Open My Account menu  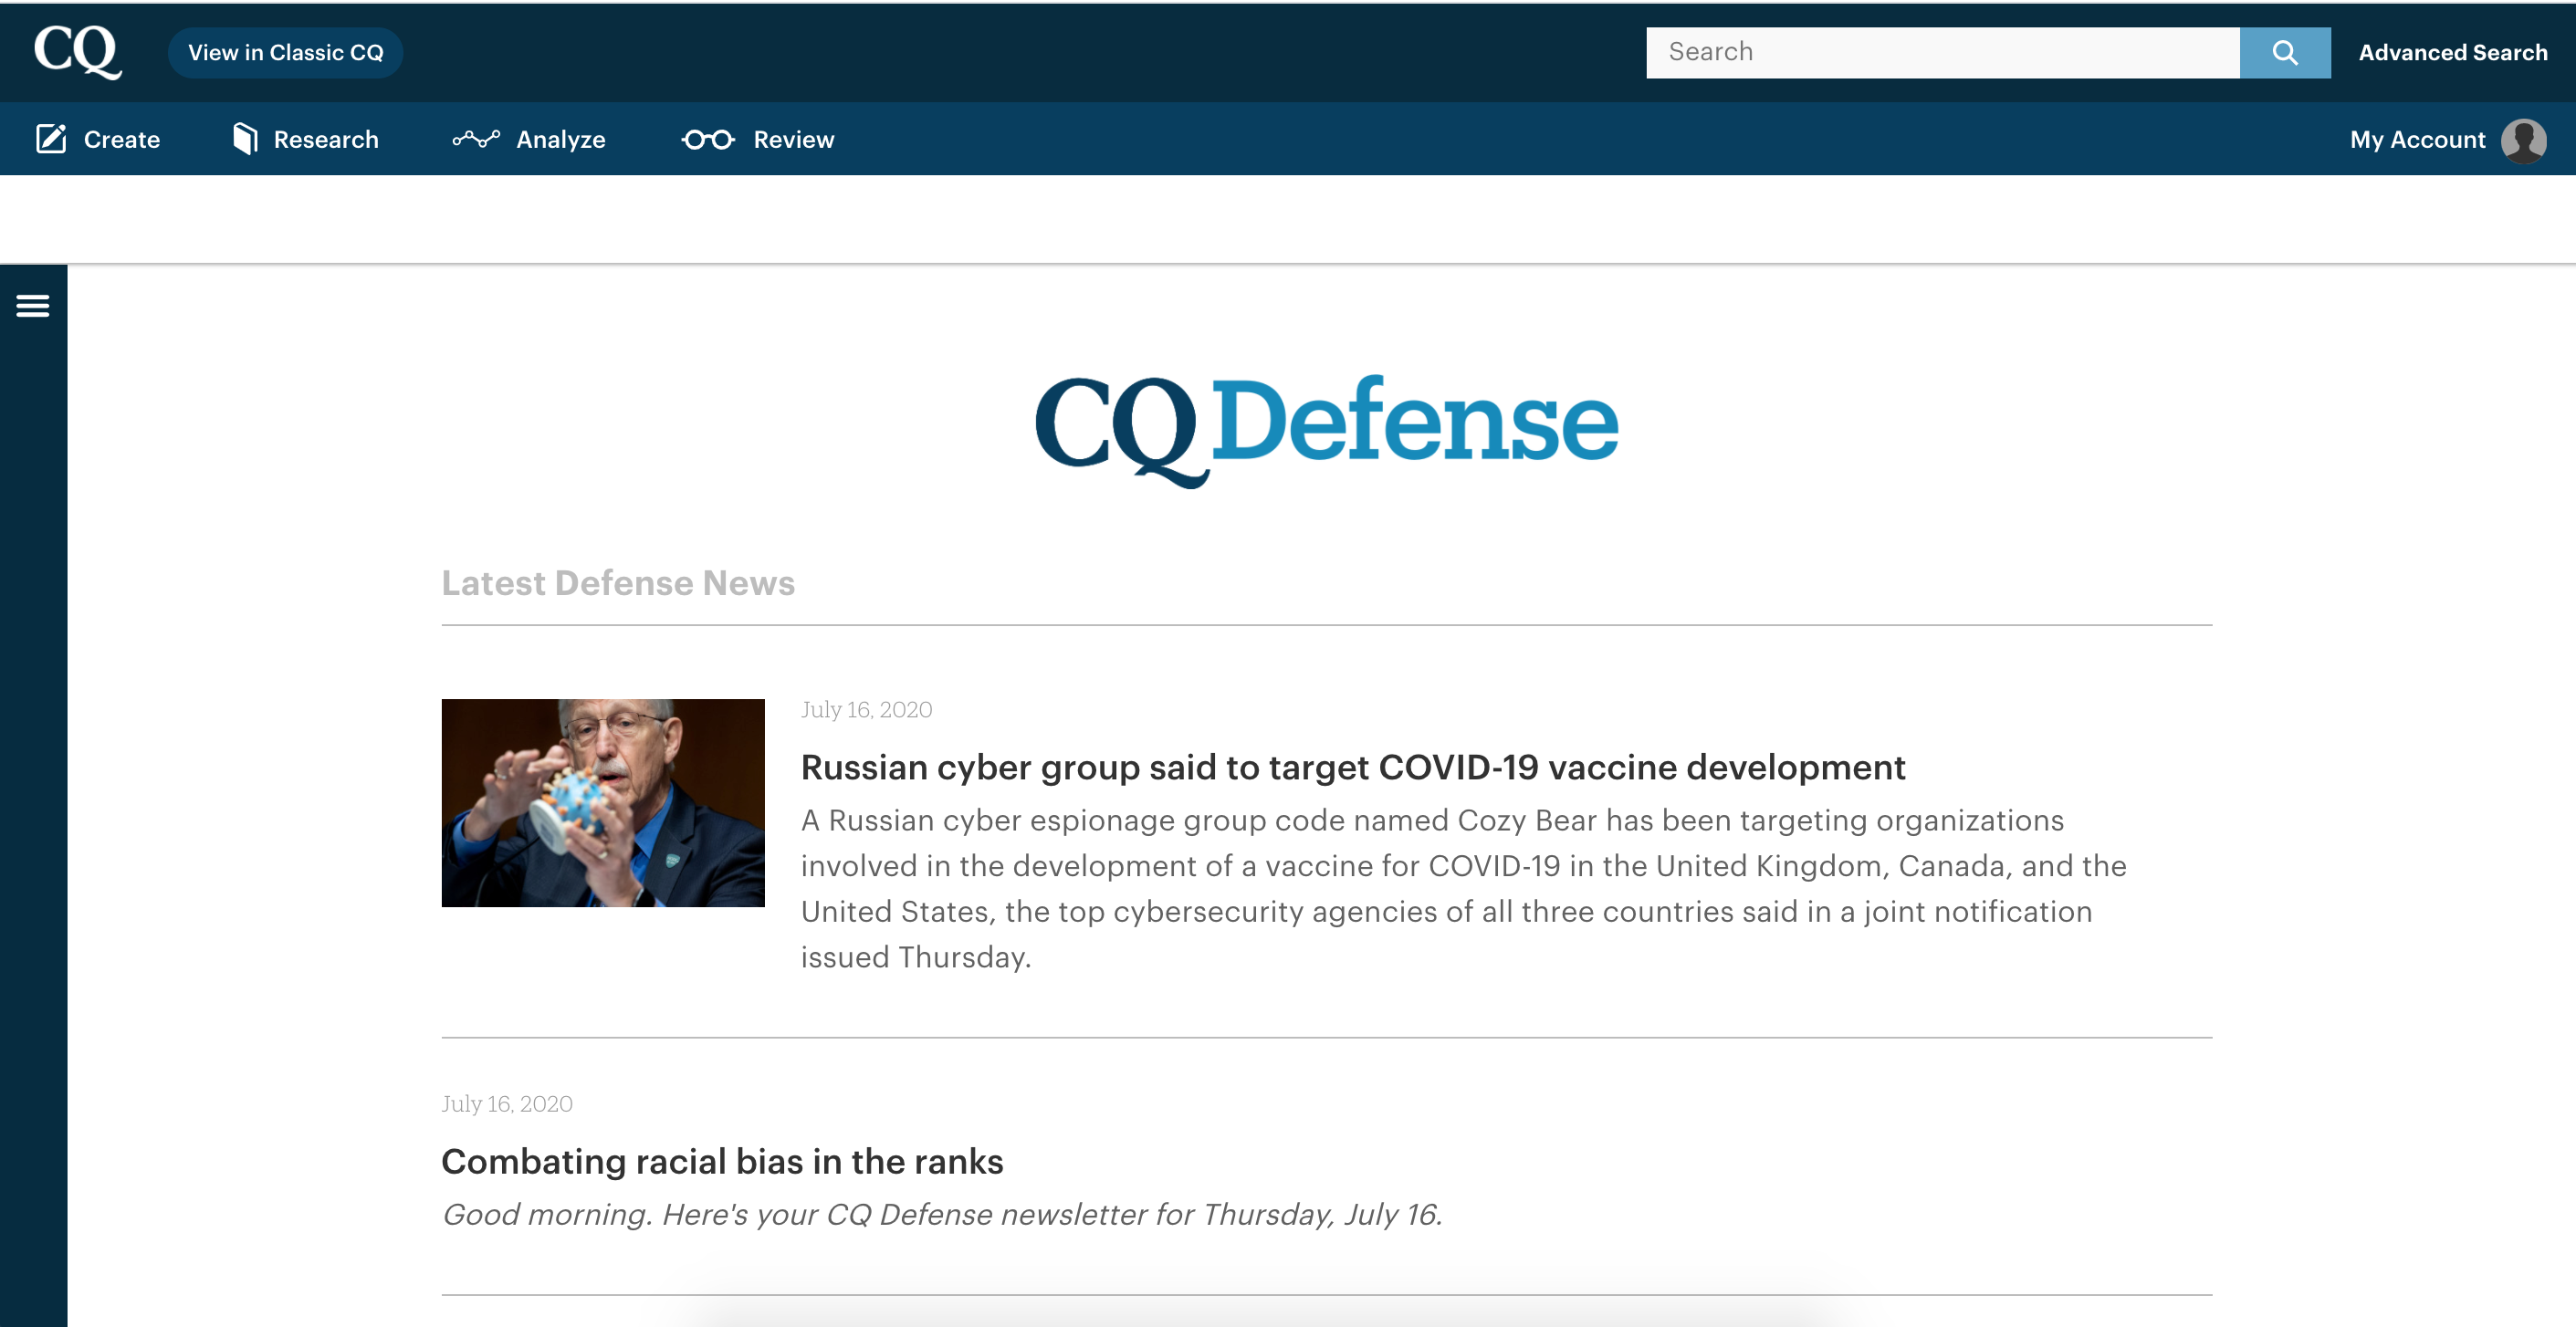point(2417,140)
